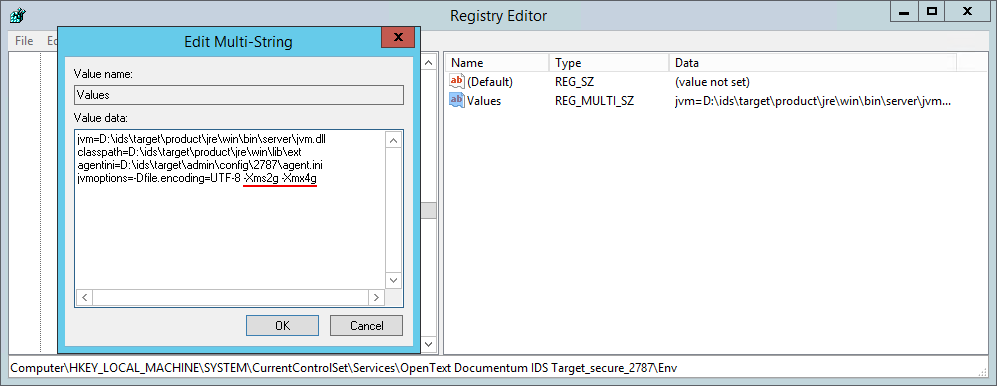
Task: Maximize the Registry Editor window
Action: point(932,11)
